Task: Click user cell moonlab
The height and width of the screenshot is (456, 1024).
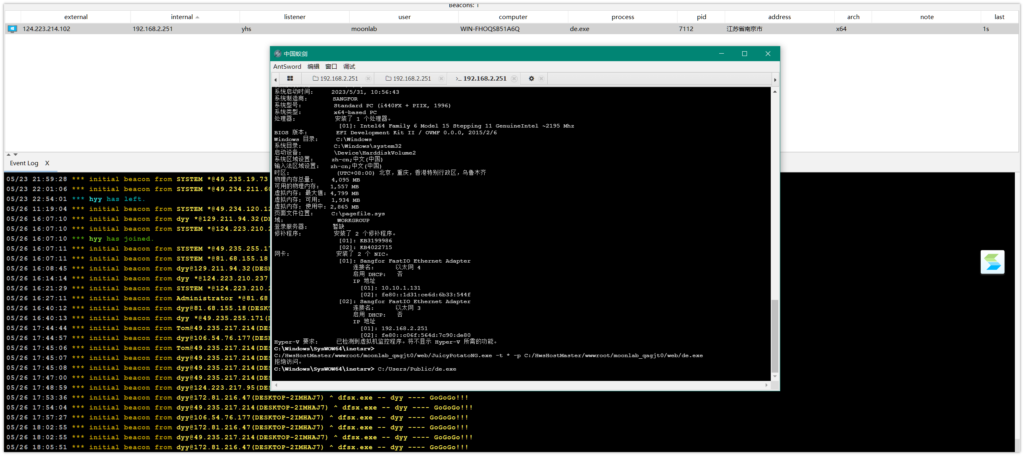Action: click(x=364, y=29)
